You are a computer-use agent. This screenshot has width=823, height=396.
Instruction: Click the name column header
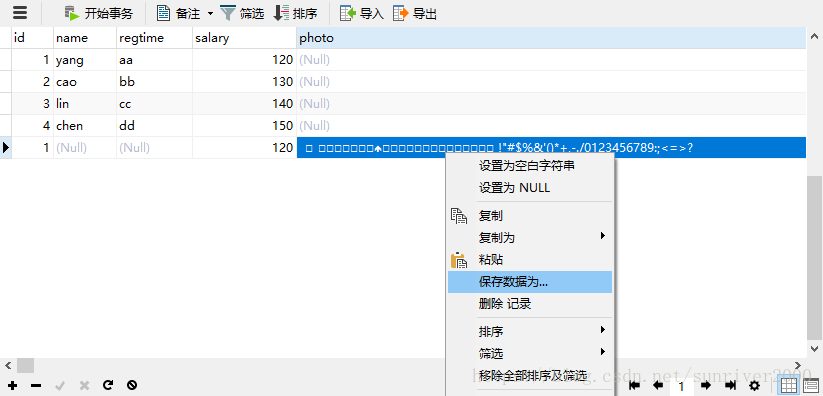pyautogui.click(x=85, y=38)
